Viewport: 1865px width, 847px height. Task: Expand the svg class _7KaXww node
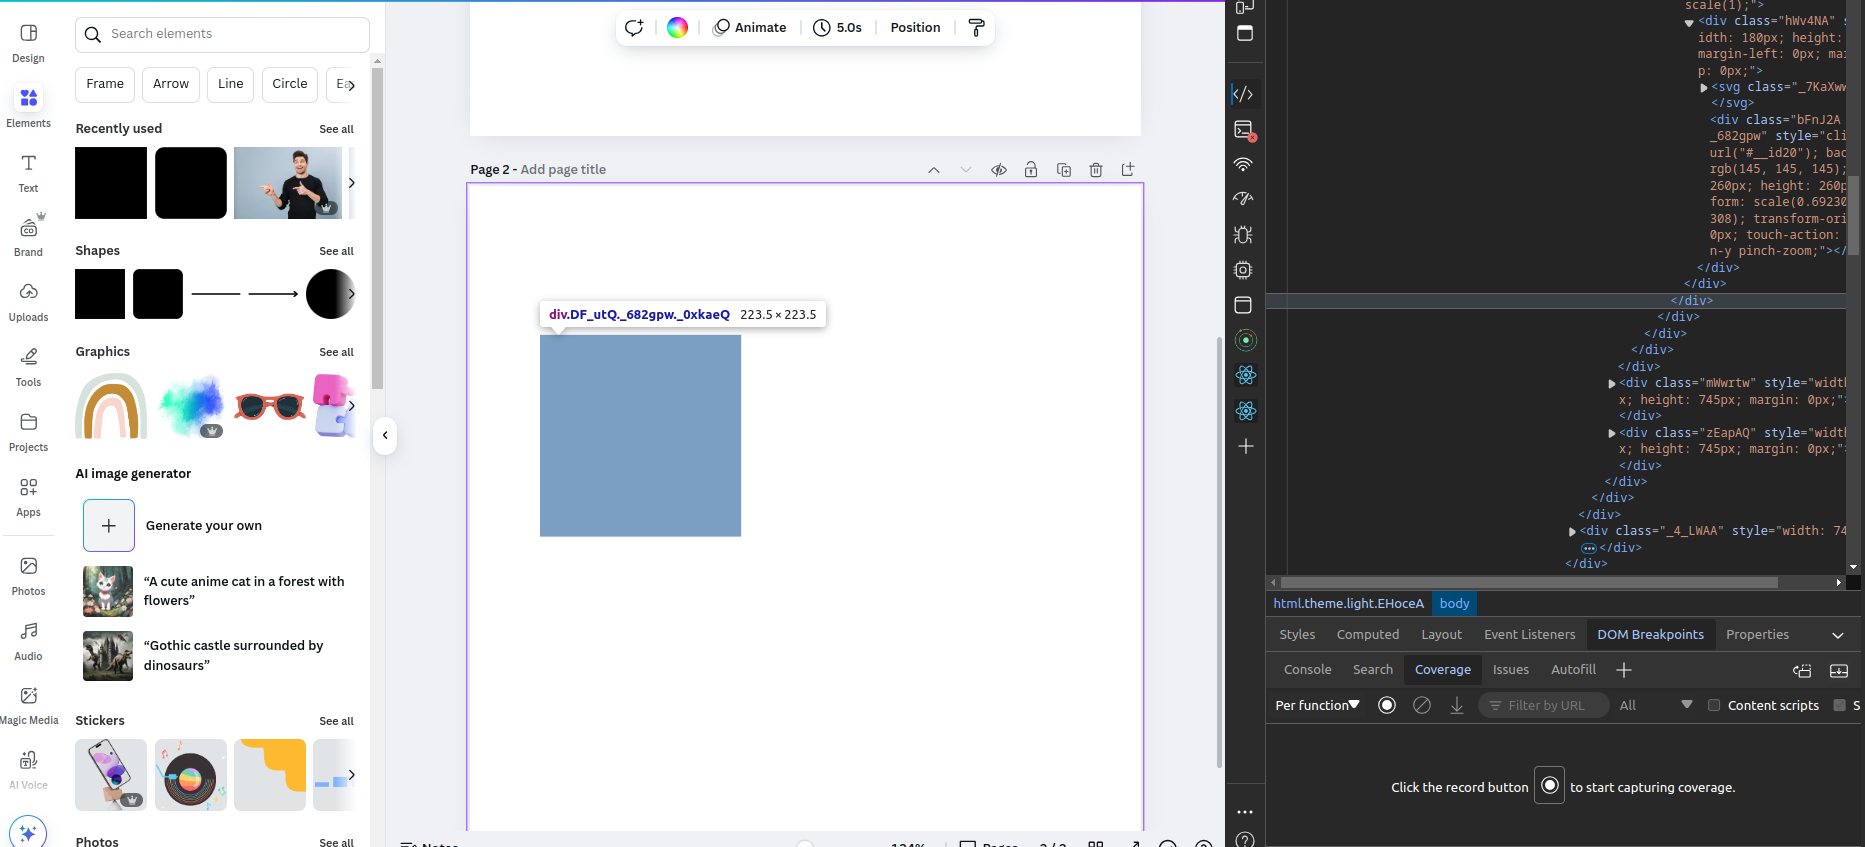[1704, 88]
